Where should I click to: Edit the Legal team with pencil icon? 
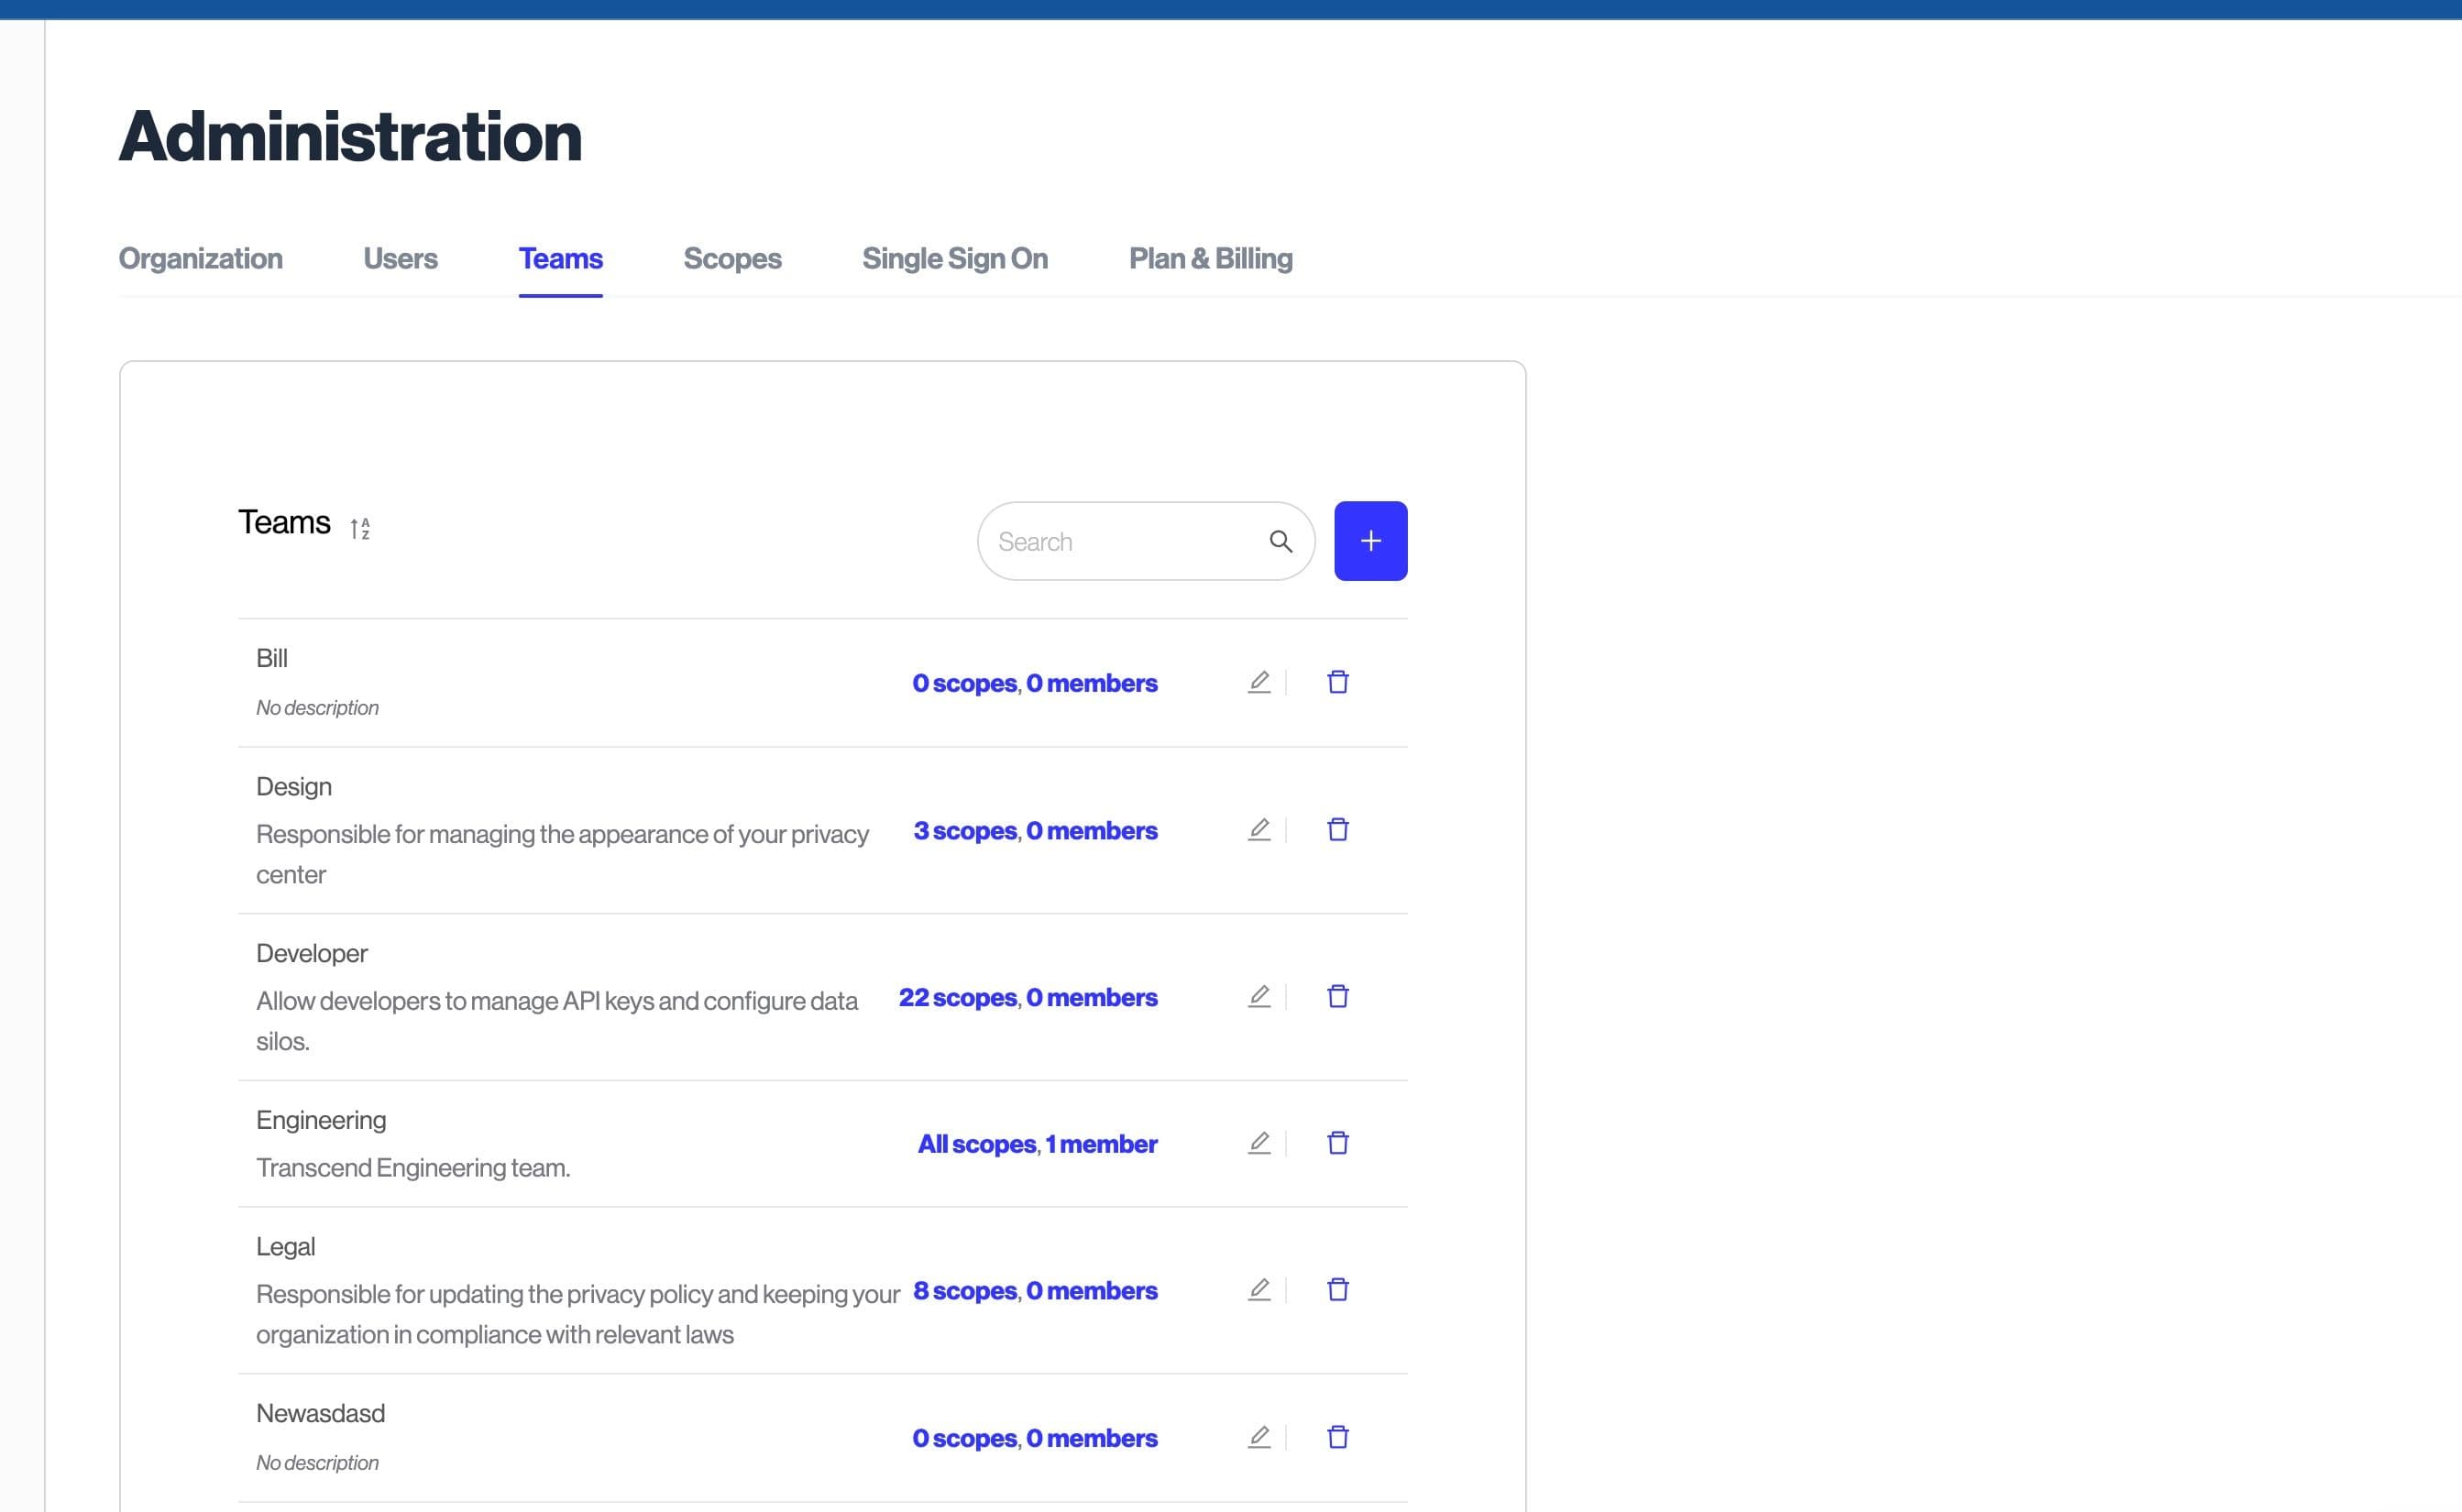pos(1259,1290)
